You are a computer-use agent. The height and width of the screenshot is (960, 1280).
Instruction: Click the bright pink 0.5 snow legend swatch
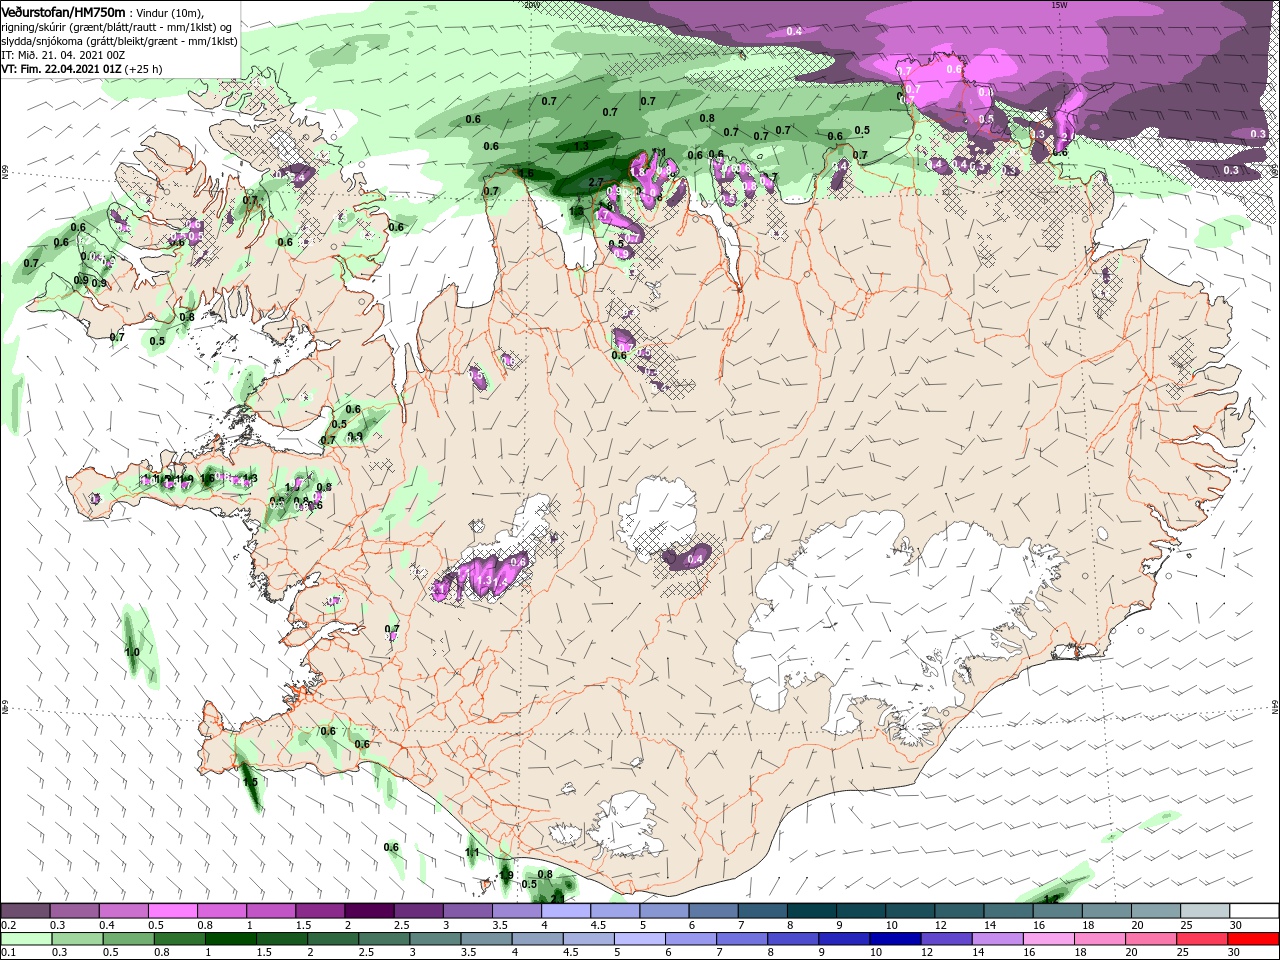tap(172, 911)
